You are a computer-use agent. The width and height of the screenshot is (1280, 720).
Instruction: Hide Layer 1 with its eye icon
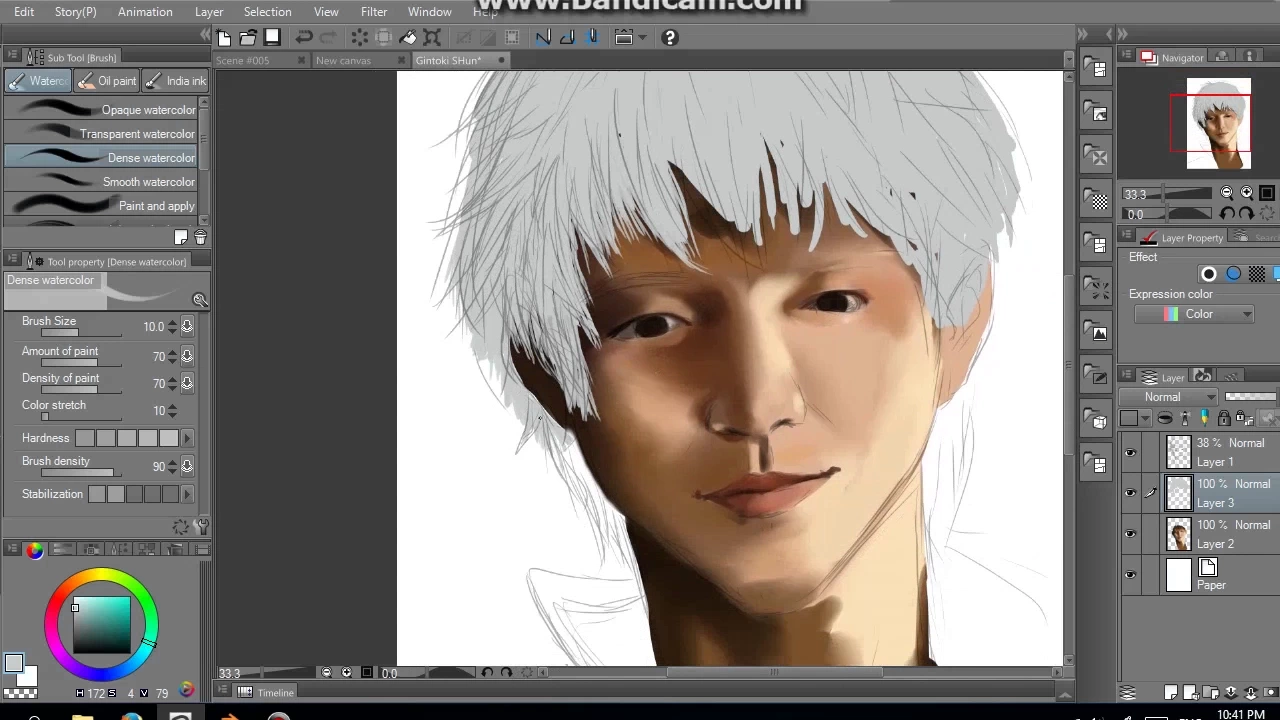point(1130,452)
